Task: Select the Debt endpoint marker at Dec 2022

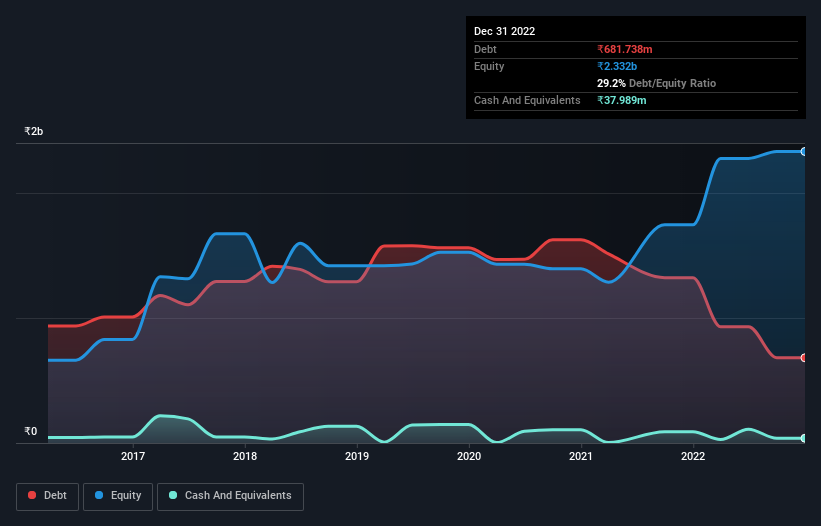Action: [804, 358]
